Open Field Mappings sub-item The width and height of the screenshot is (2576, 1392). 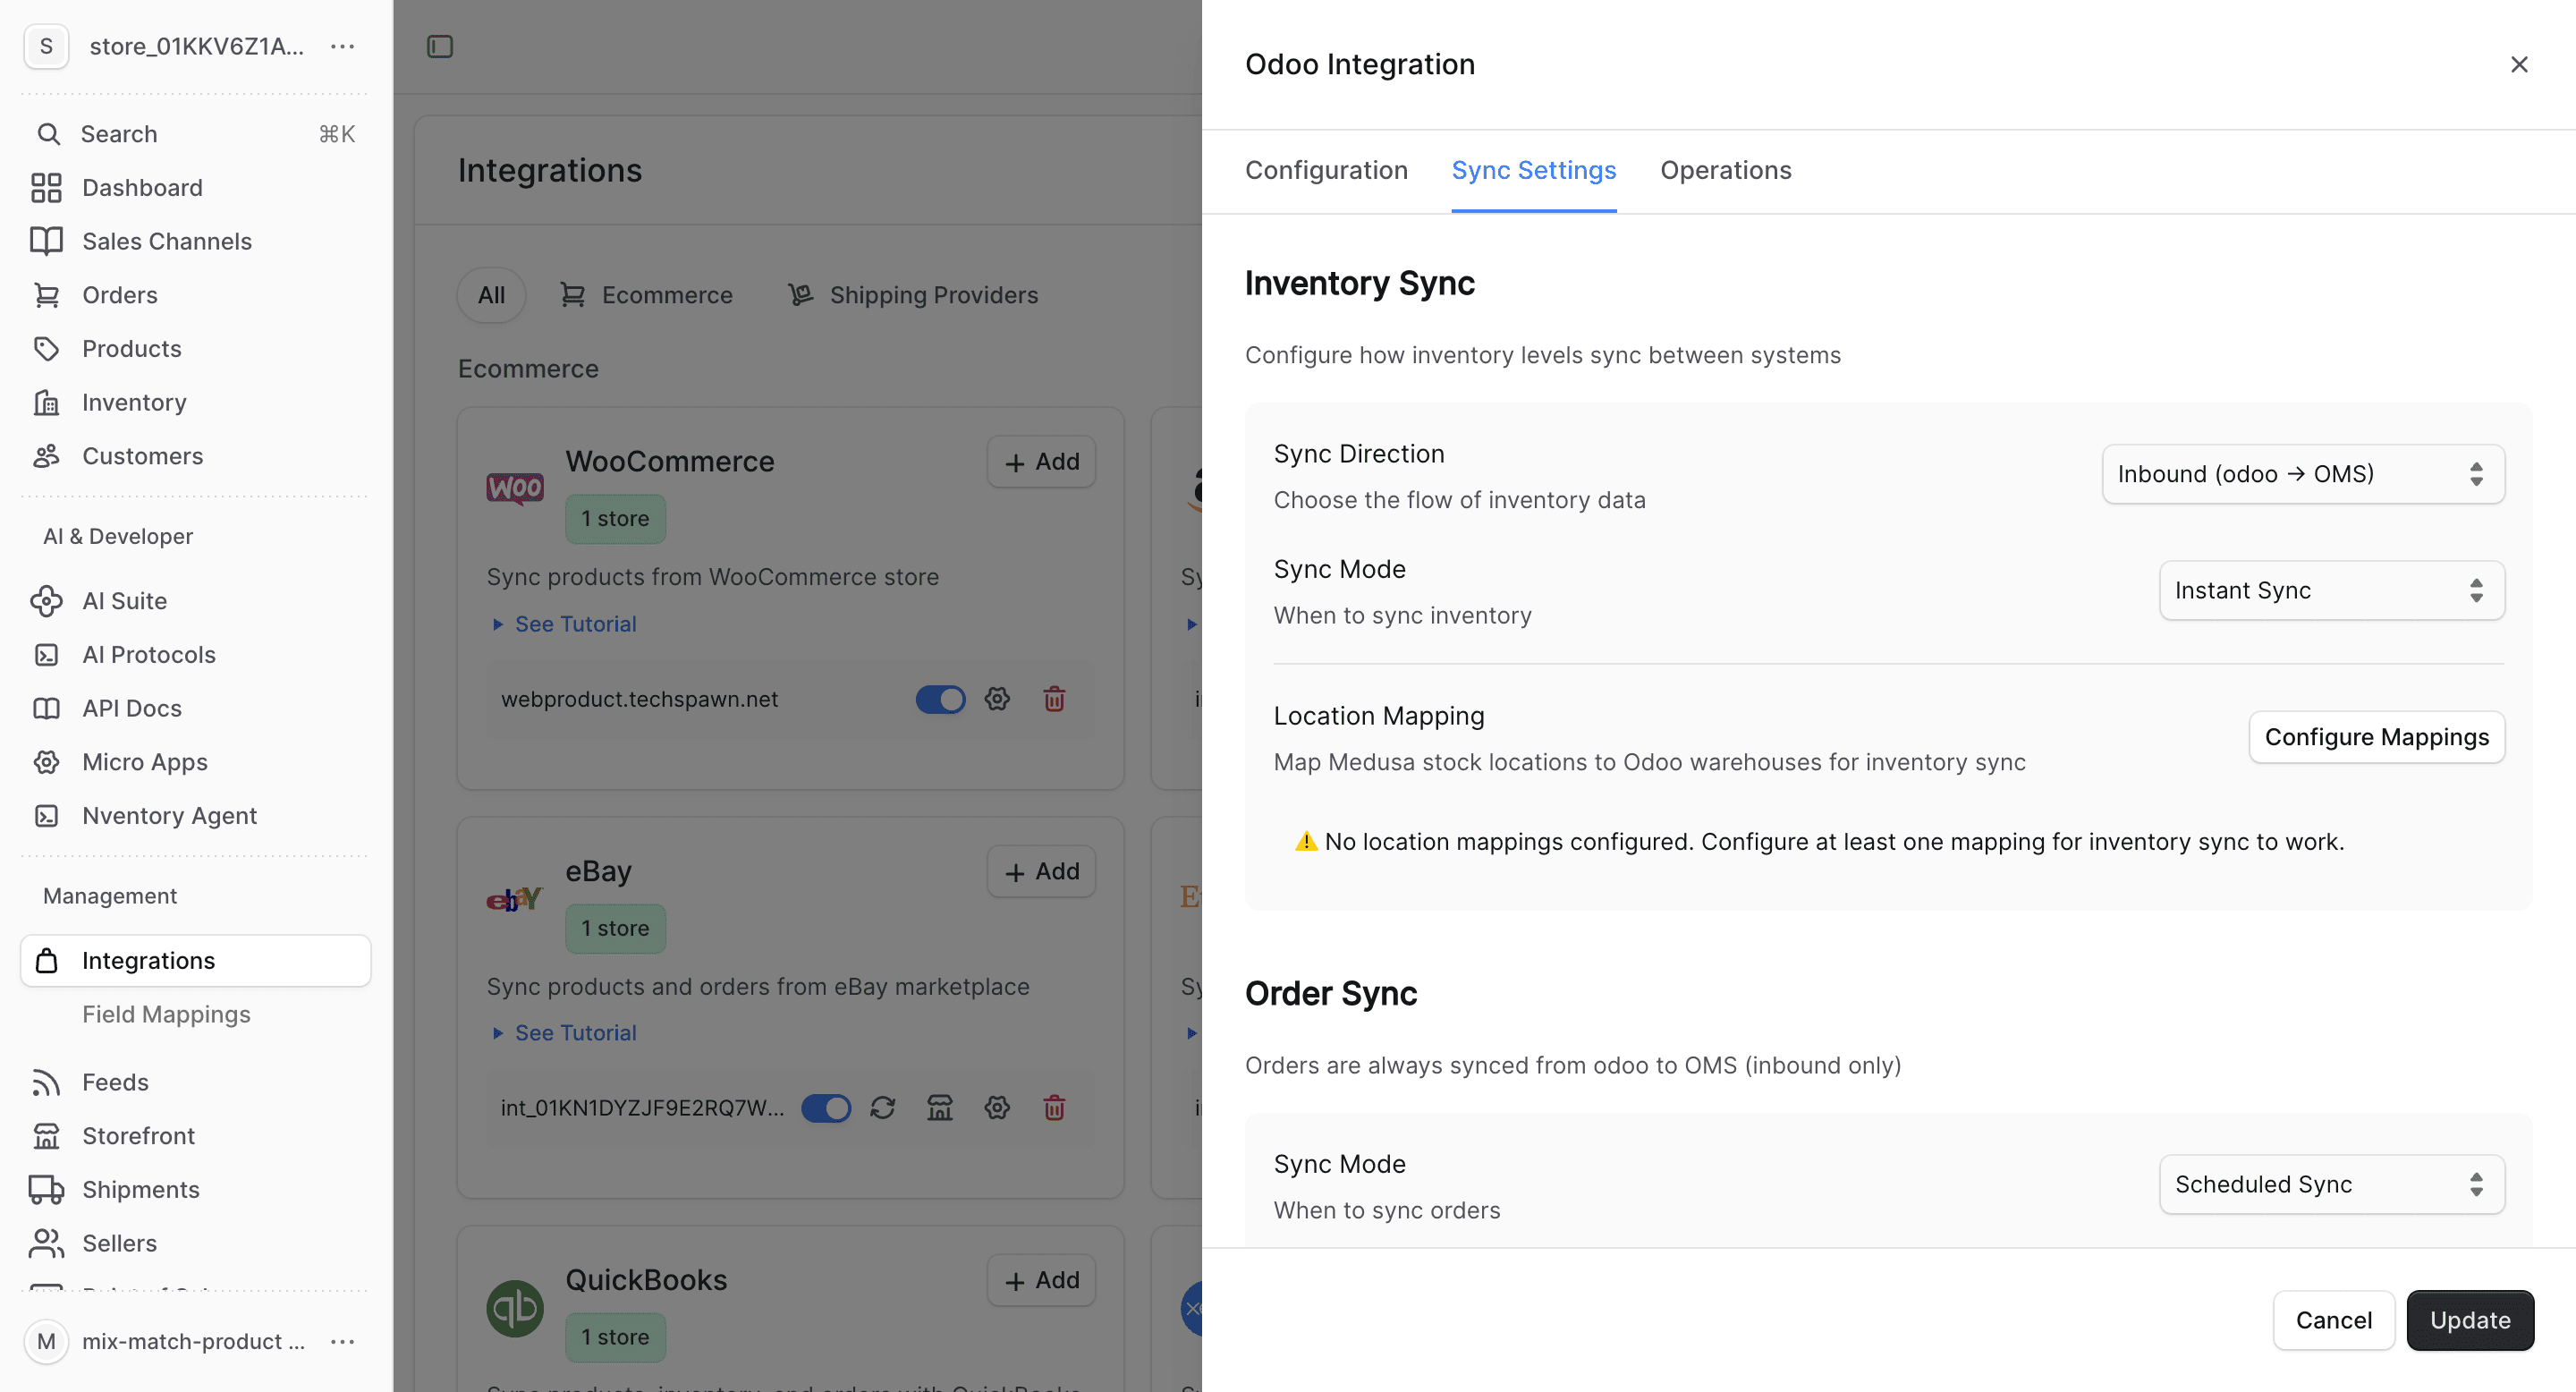tap(166, 1014)
